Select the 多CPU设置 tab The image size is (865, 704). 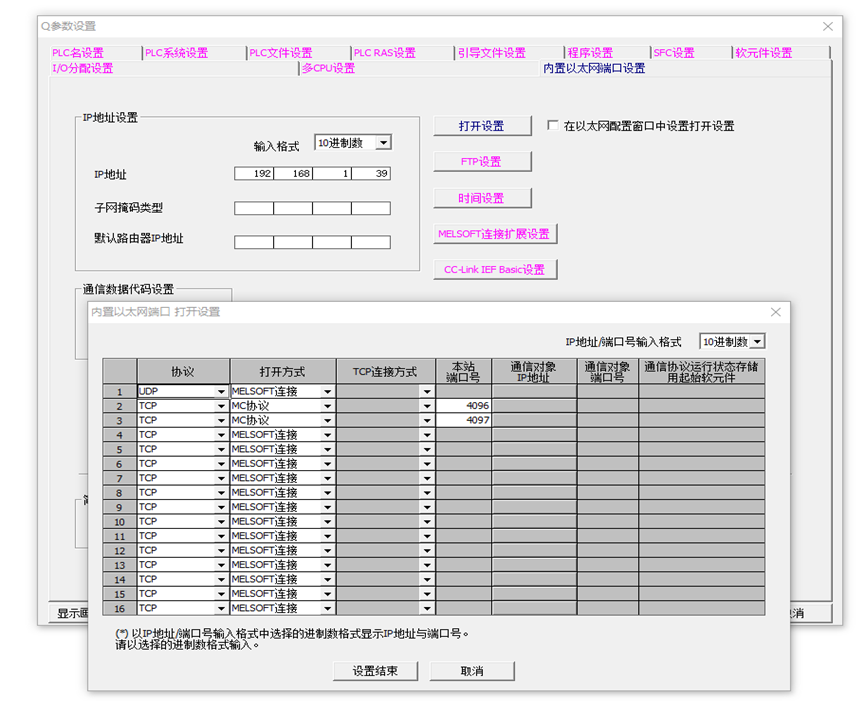(x=331, y=69)
